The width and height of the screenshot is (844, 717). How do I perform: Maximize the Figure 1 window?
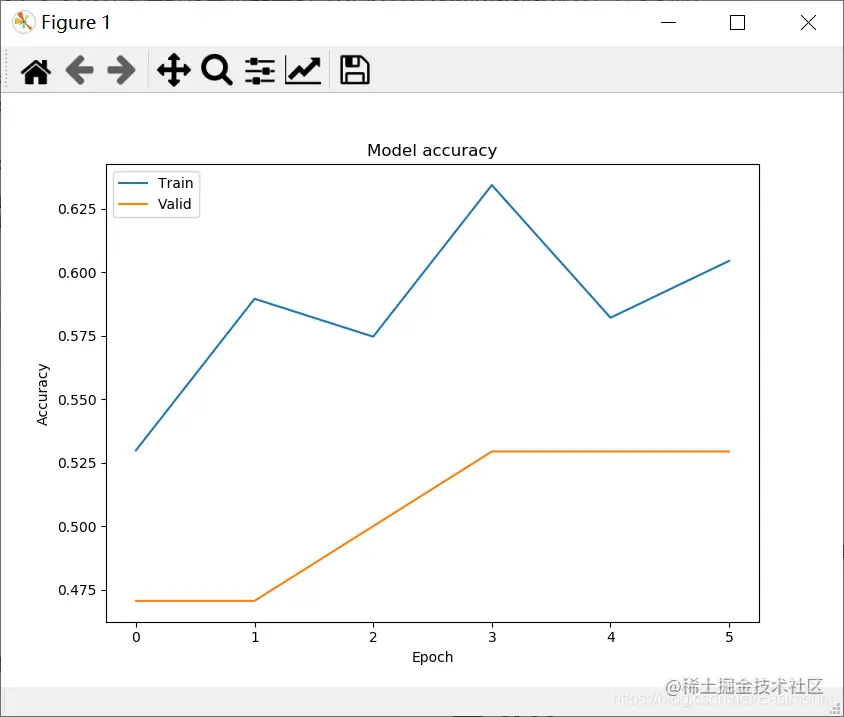tap(737, 23)
